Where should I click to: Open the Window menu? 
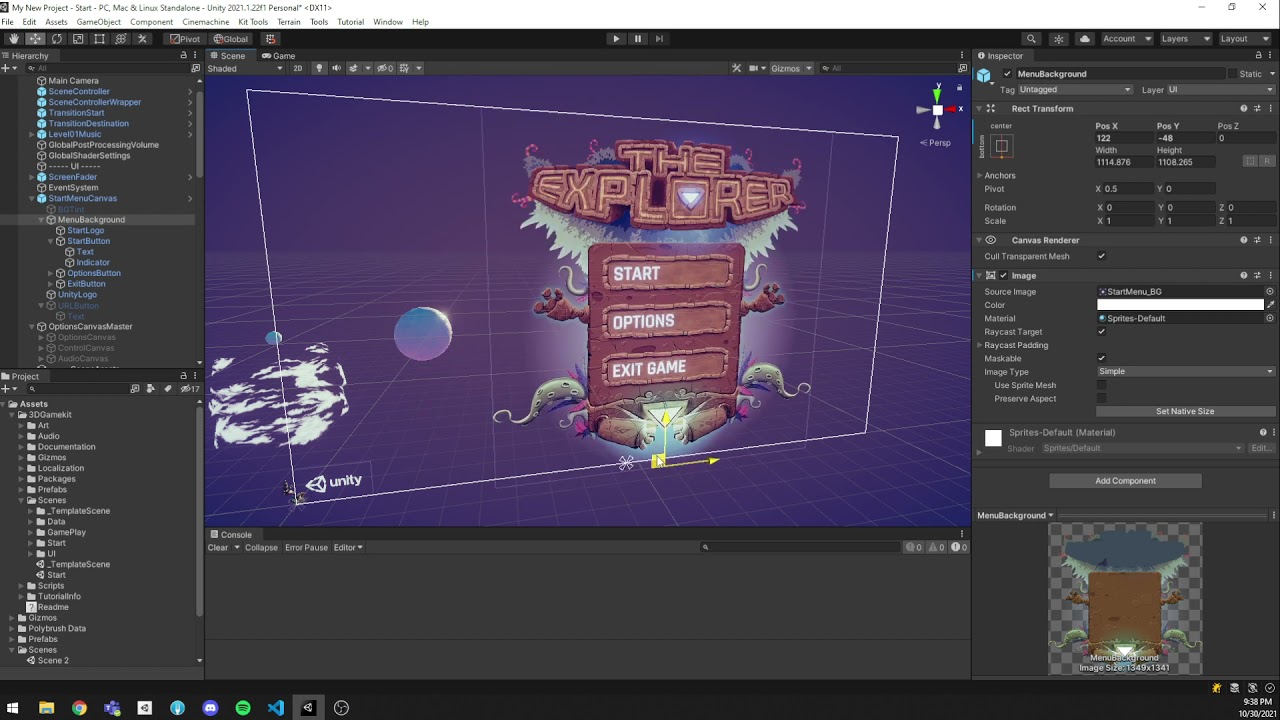[388, 22]
